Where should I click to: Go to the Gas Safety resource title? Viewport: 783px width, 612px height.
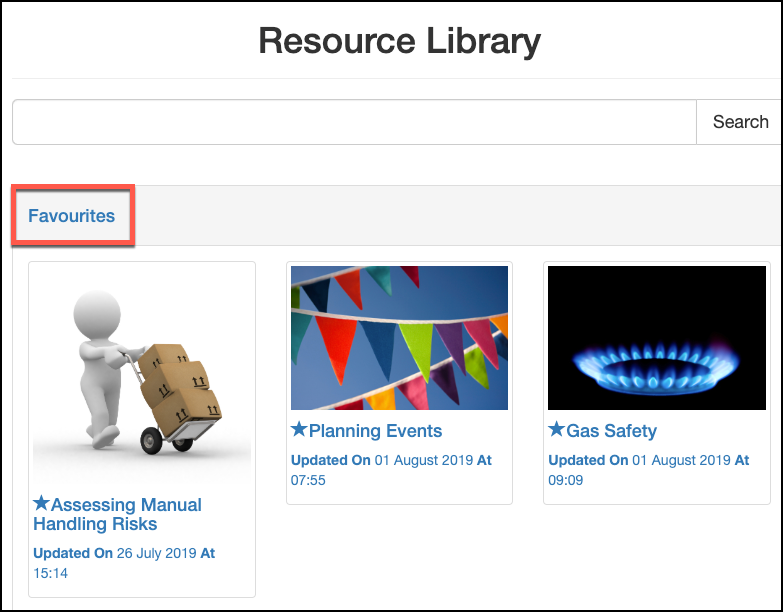click(611, 431)
